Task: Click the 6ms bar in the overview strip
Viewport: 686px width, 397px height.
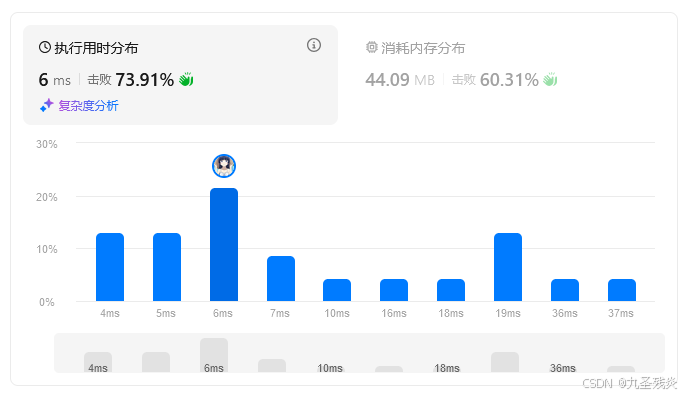Action: click(x=214, y=355)
